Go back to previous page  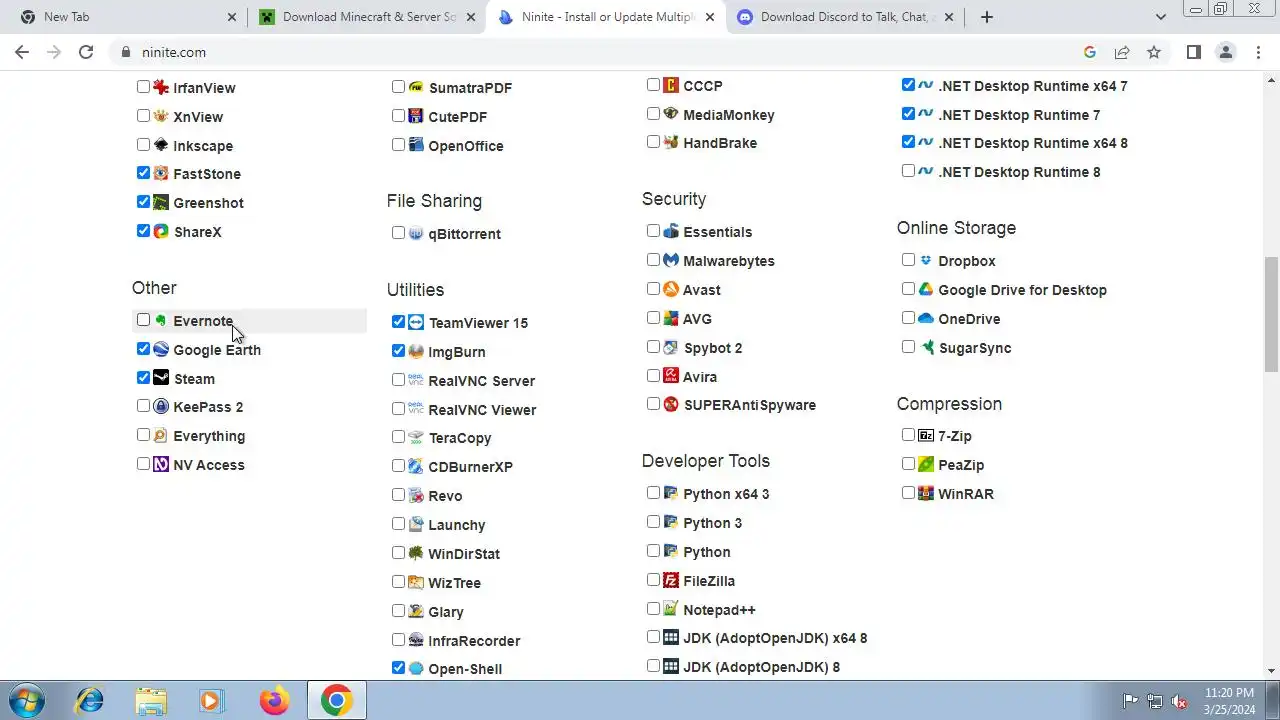pyautogui.click(x=22, y=52)
